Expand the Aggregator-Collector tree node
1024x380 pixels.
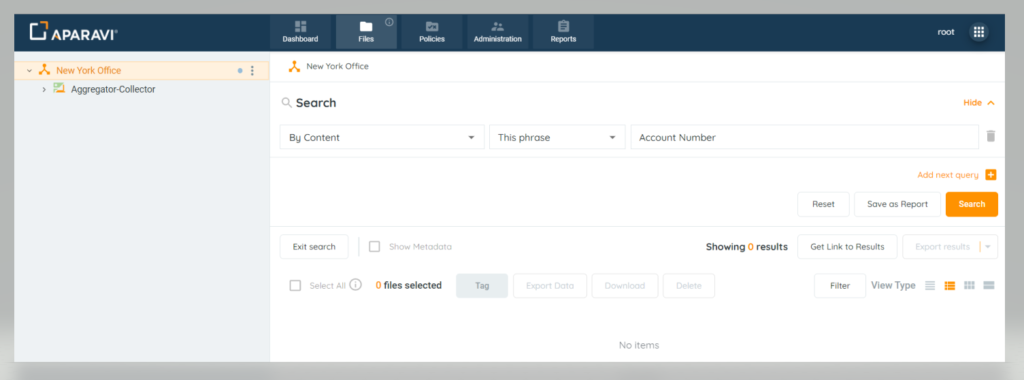44,89
